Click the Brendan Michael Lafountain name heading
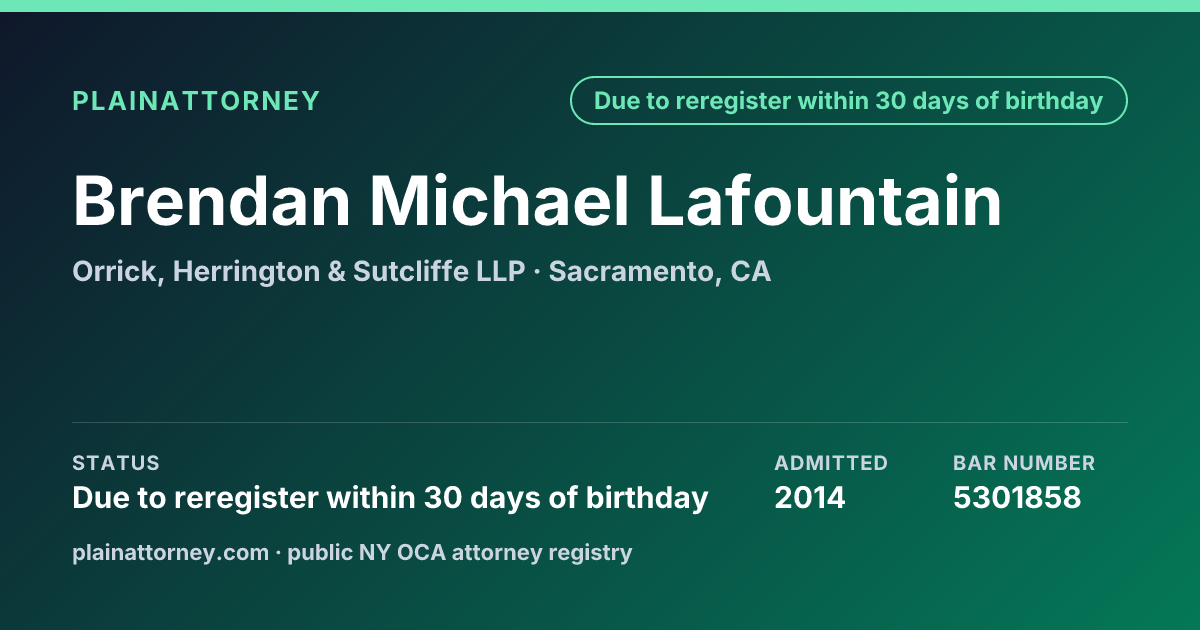1200x630 pixels. 537,201
